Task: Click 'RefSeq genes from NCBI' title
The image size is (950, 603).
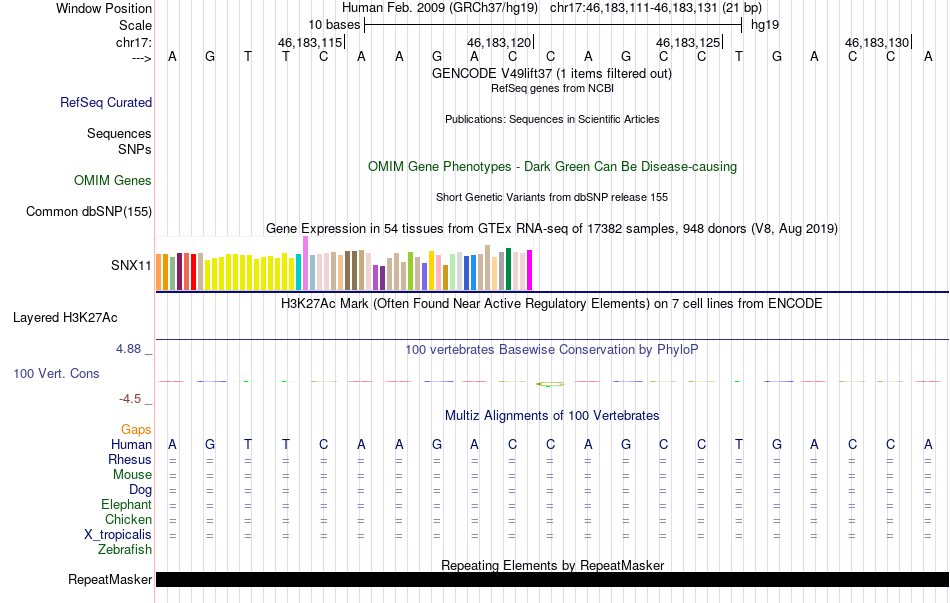Action: [x=553, y=88]
